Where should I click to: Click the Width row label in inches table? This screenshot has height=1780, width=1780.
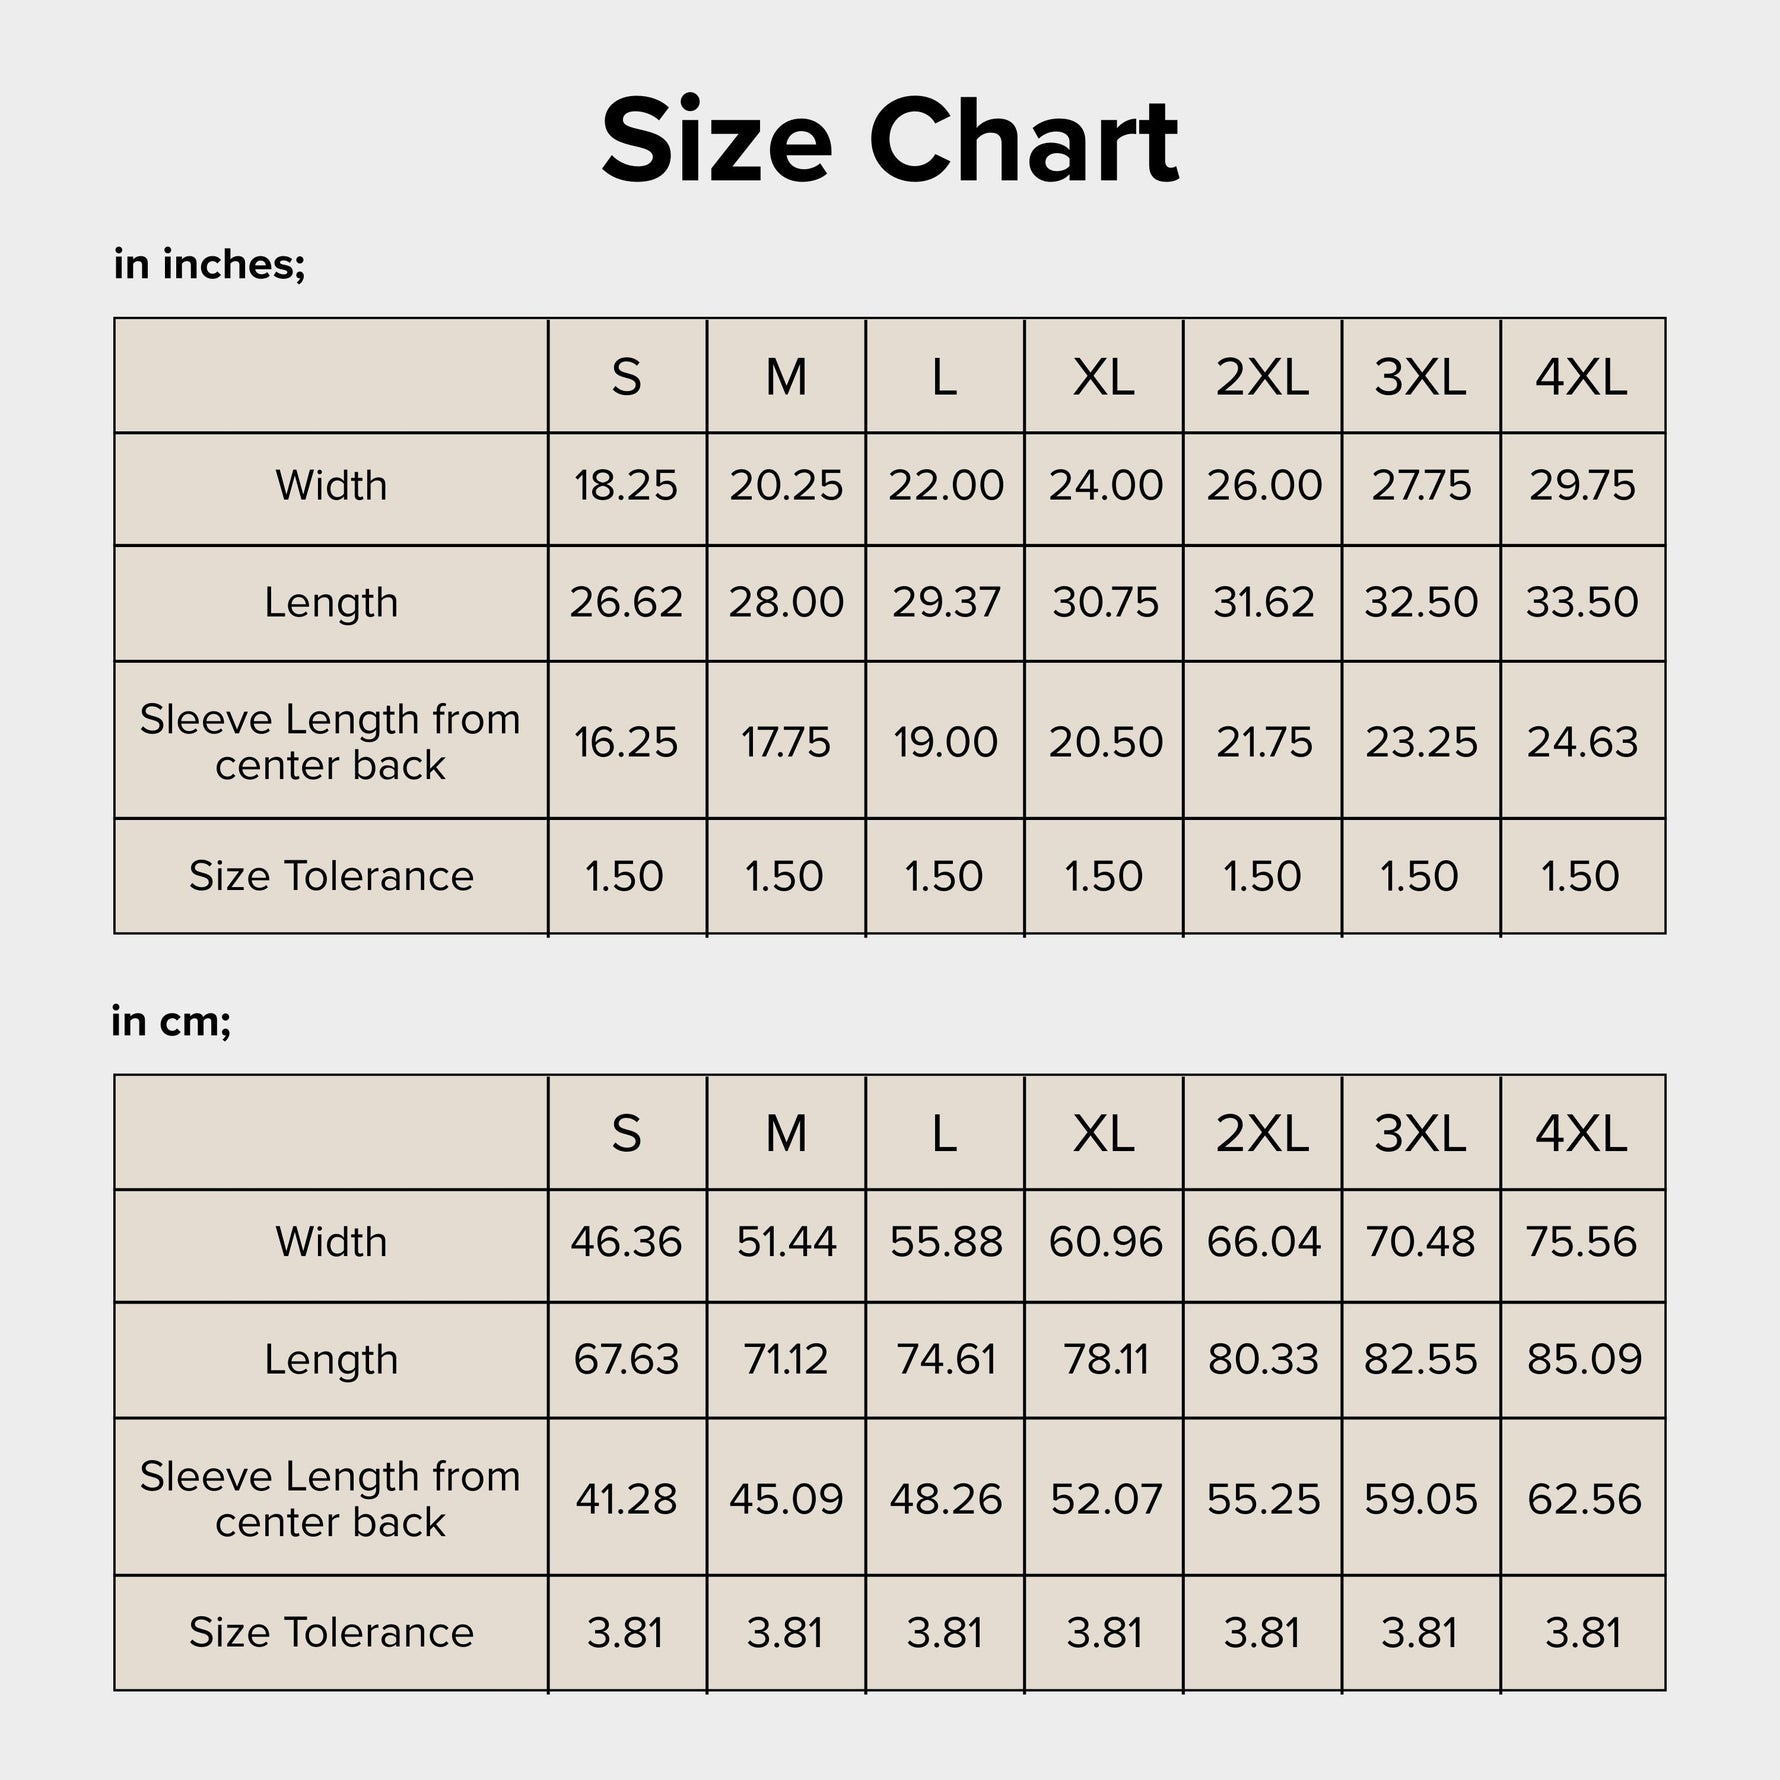tap(331, 486)
